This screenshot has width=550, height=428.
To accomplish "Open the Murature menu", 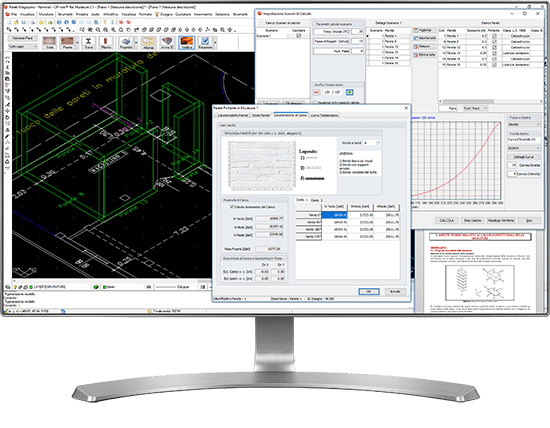I will pos(46,14).
